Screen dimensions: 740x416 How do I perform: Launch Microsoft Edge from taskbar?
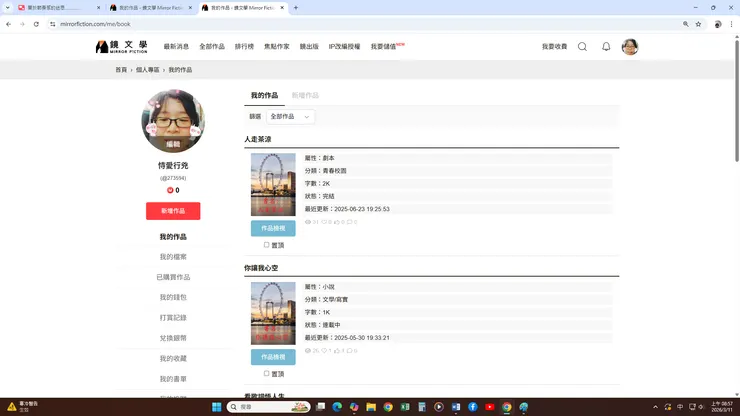pyautogui.click(x=337, y=407)
